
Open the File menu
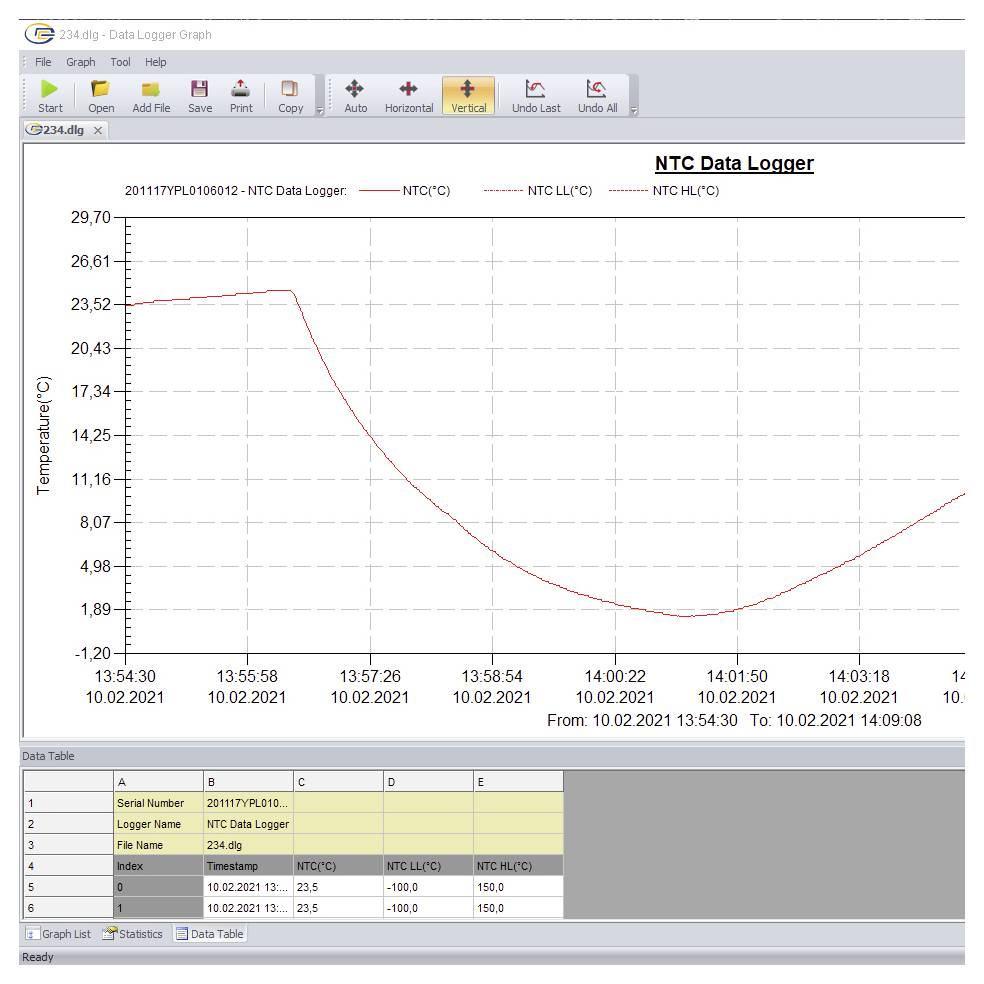[43, 62]
